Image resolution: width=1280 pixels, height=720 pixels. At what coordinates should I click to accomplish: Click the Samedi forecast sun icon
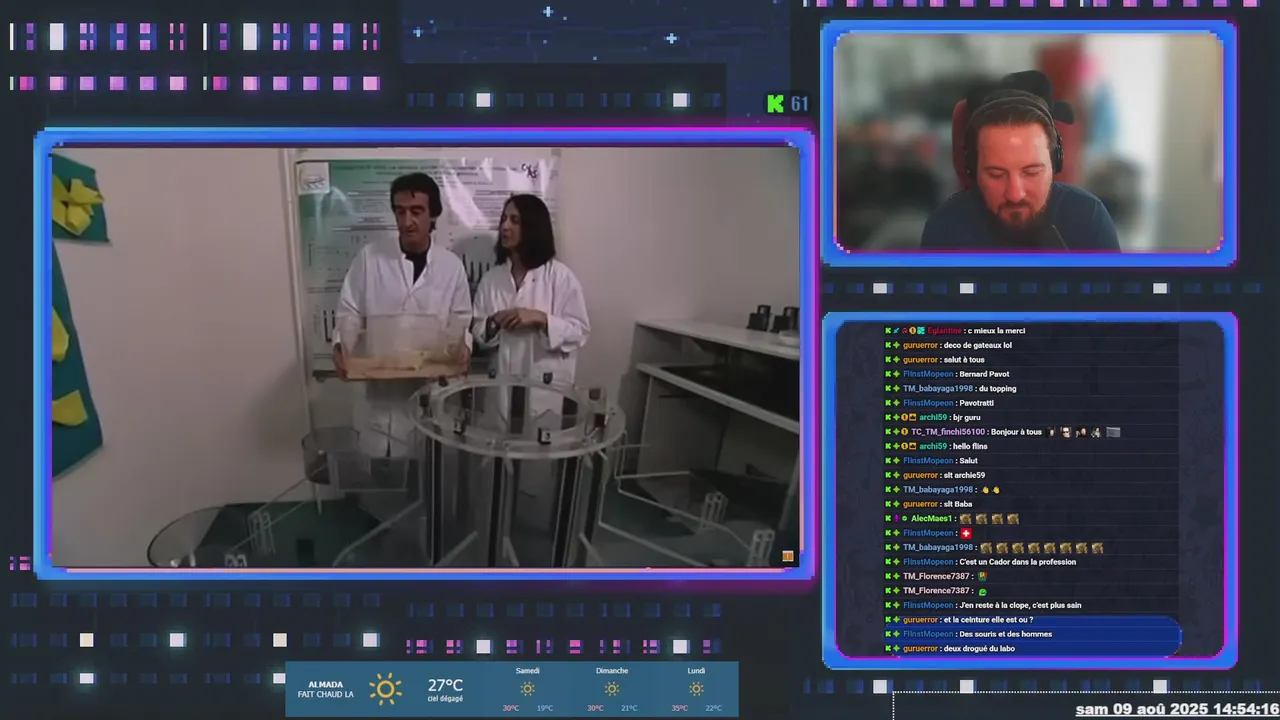coord(527,689)
